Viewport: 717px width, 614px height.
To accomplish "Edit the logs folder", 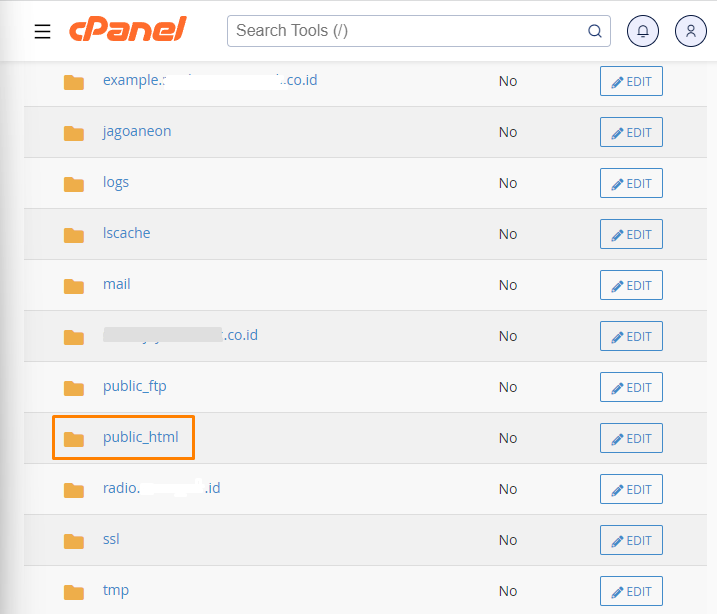I will (x=631, y=183).
